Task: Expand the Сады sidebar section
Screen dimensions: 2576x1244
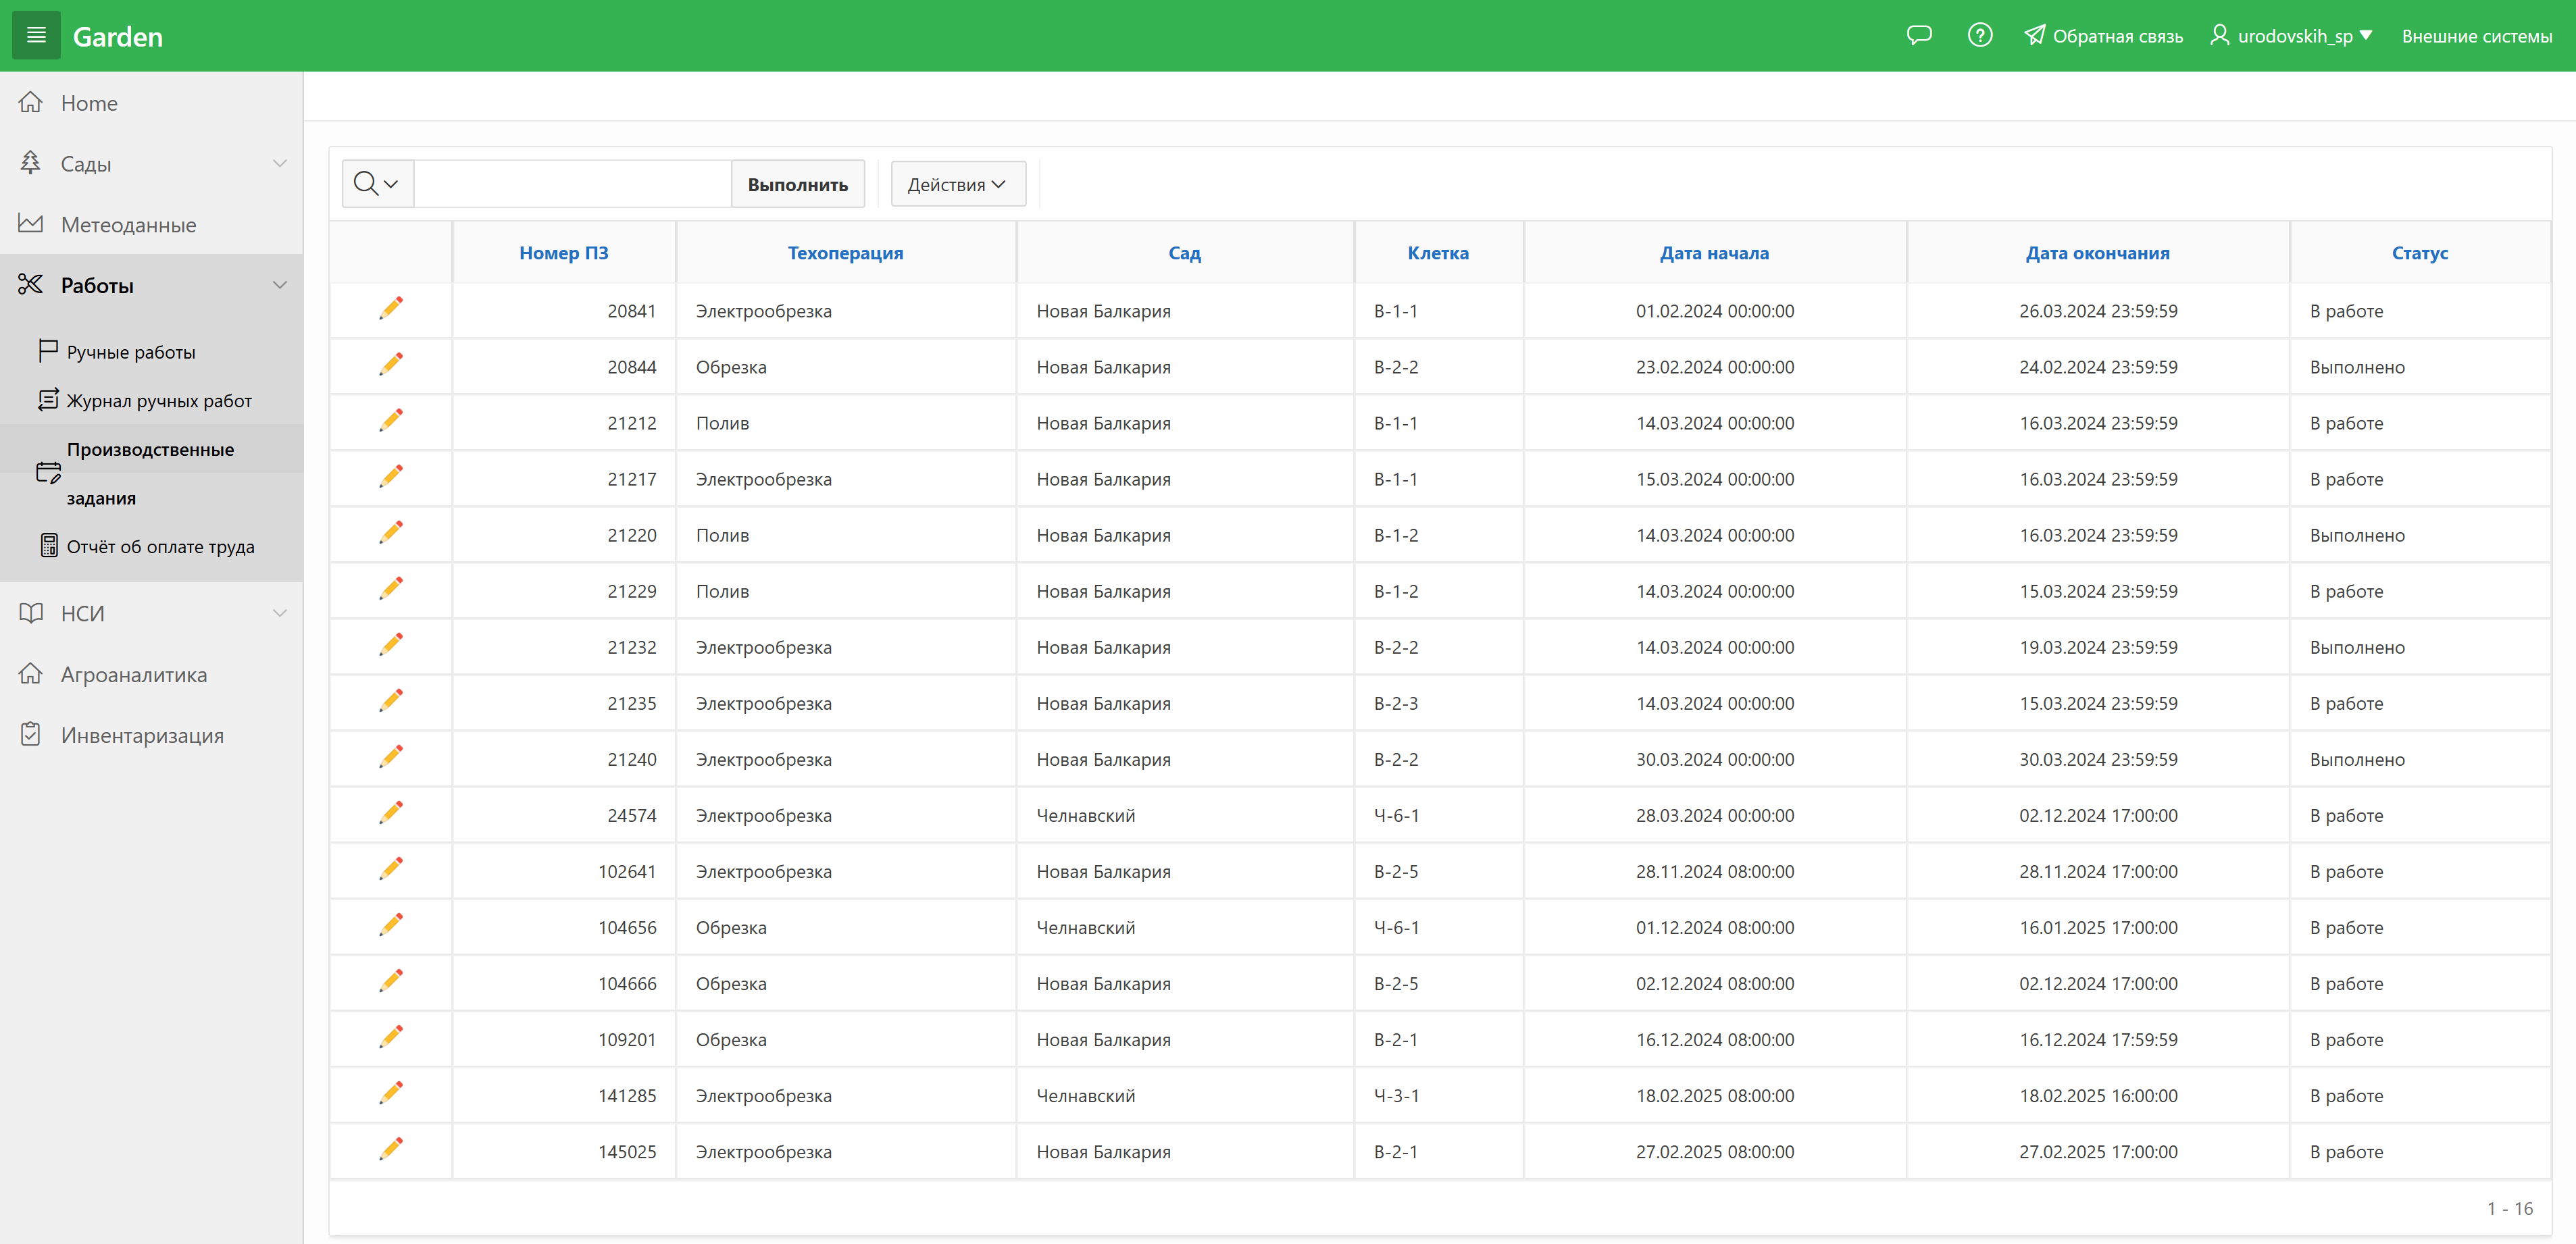Action: point(279,164)
